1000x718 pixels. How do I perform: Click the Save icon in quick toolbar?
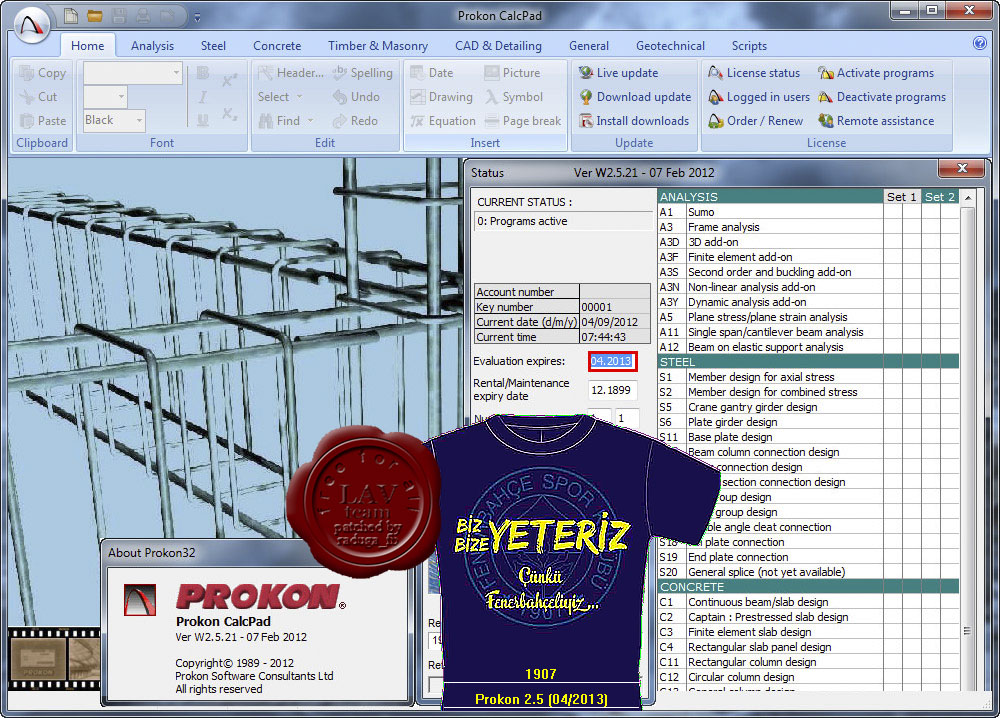click(x=119, y=16)
